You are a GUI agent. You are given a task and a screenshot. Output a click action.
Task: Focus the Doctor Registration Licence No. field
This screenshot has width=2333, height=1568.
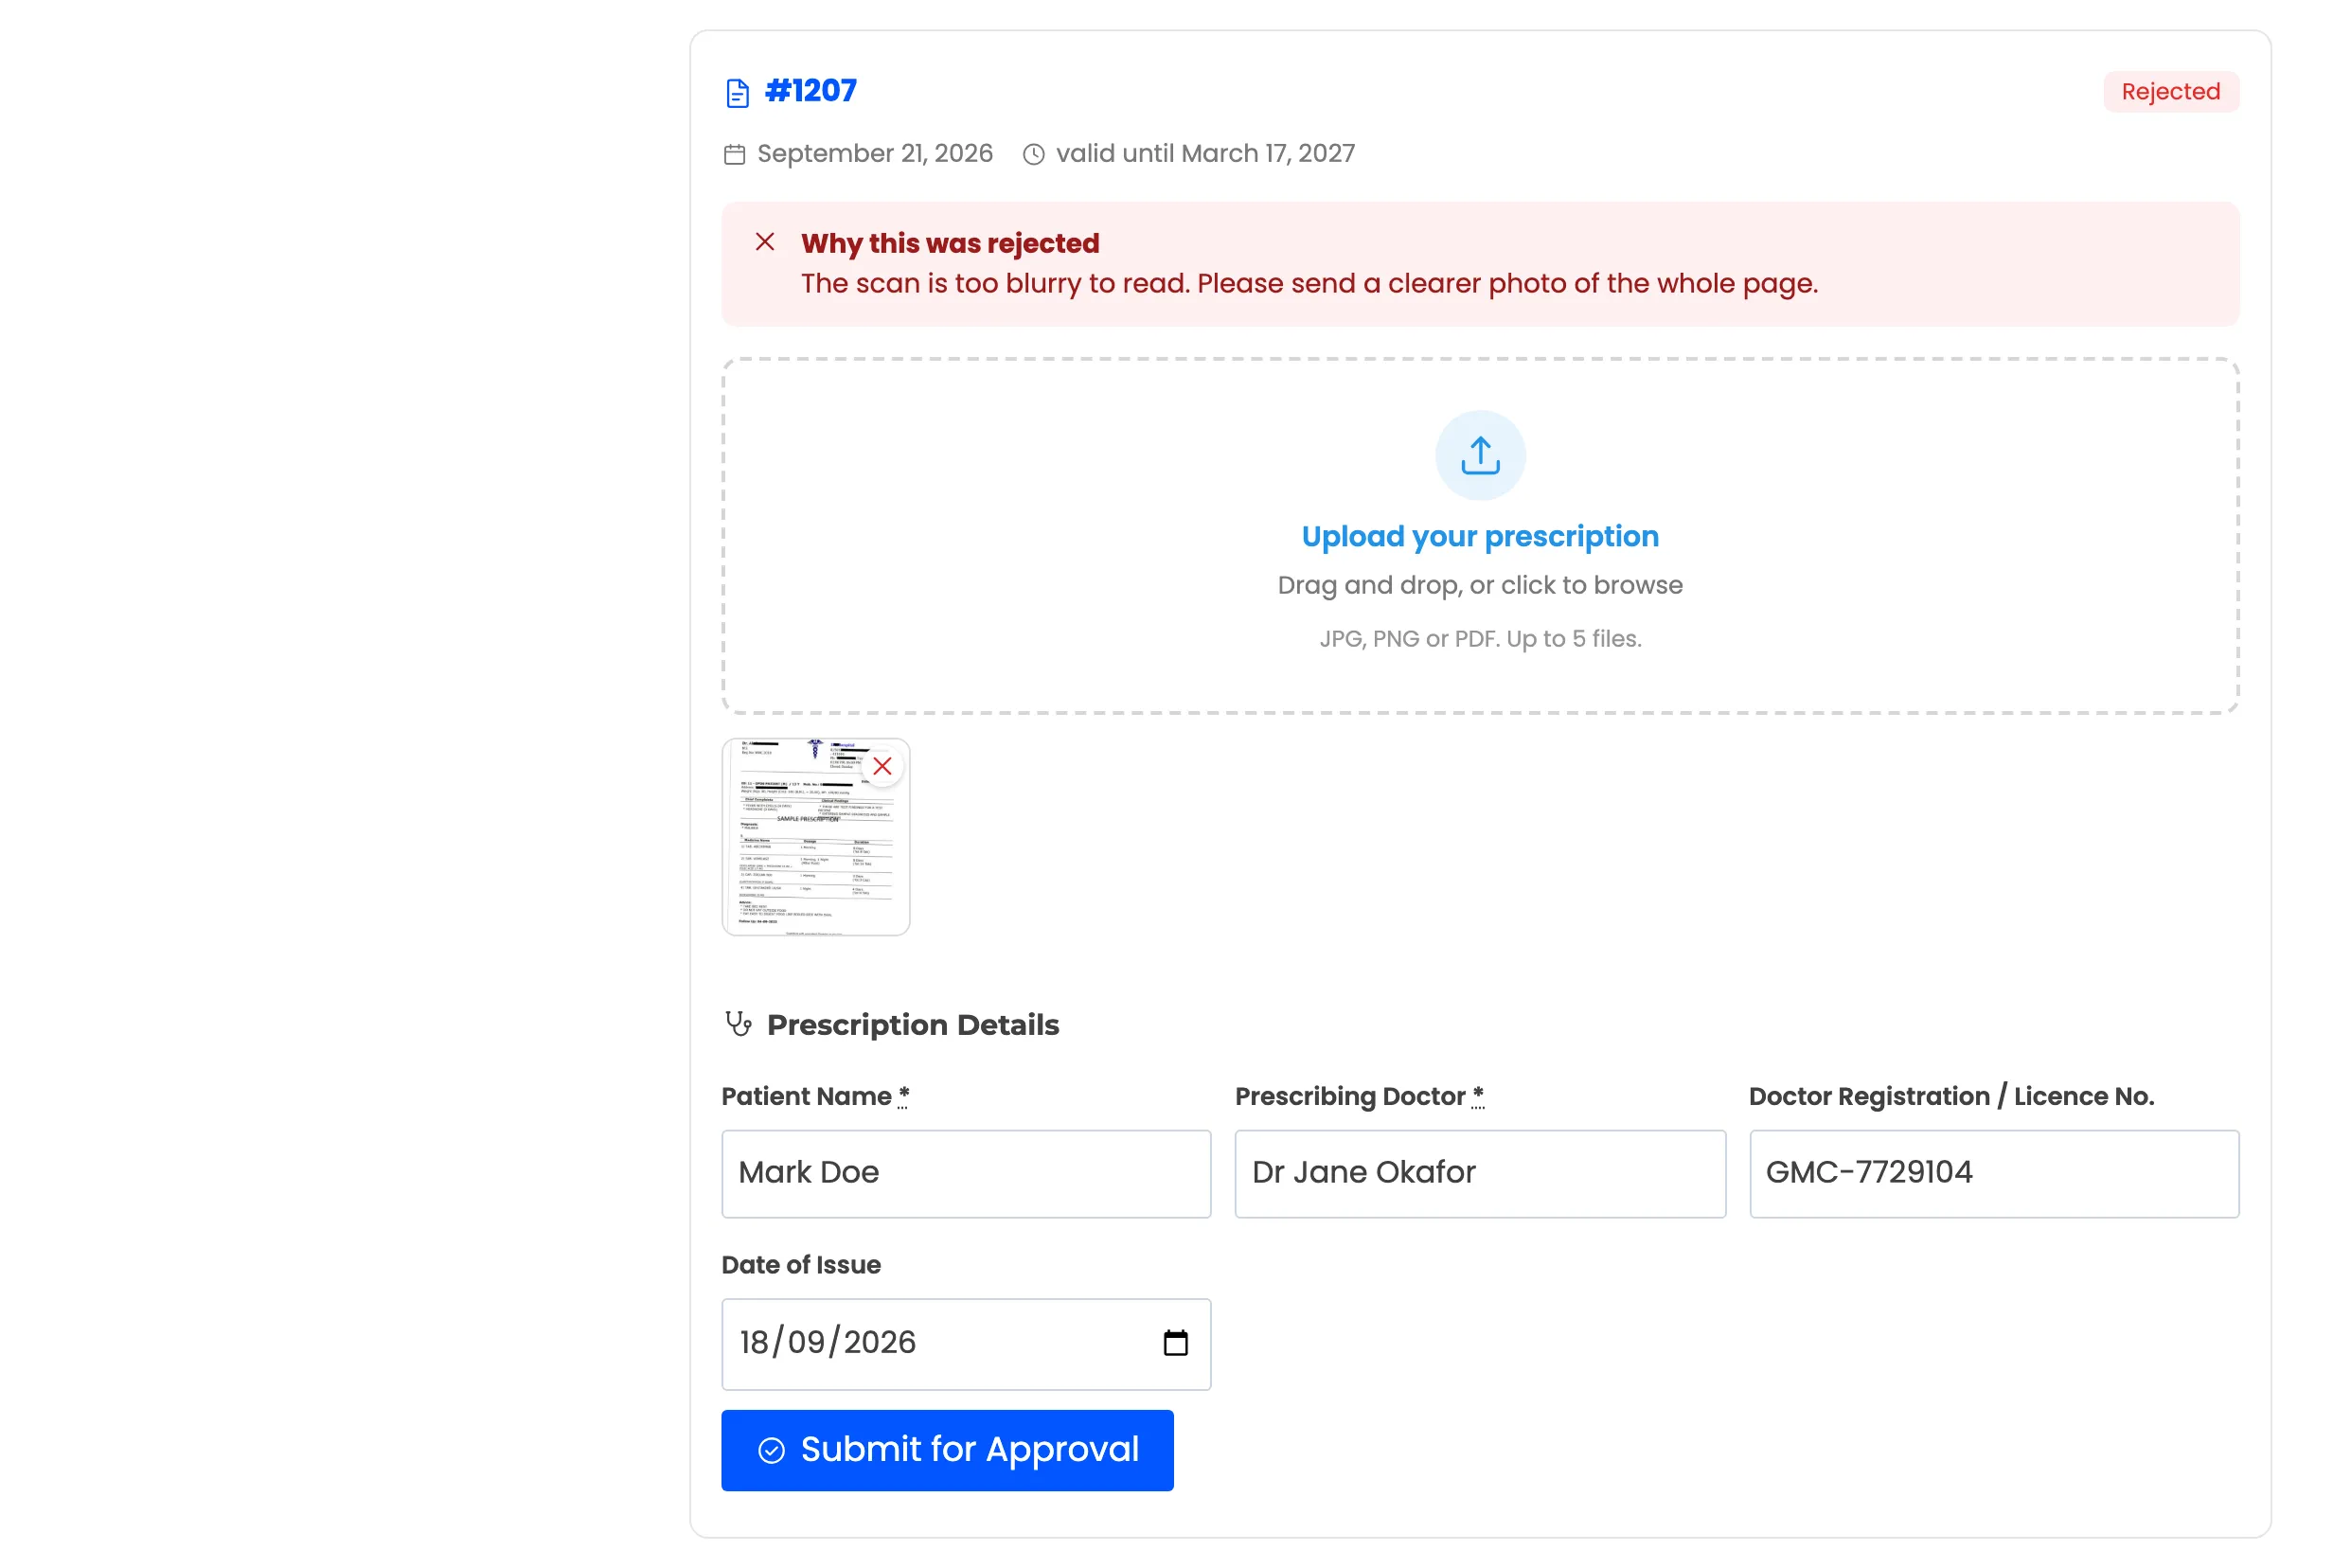tap(1993, 1173)
